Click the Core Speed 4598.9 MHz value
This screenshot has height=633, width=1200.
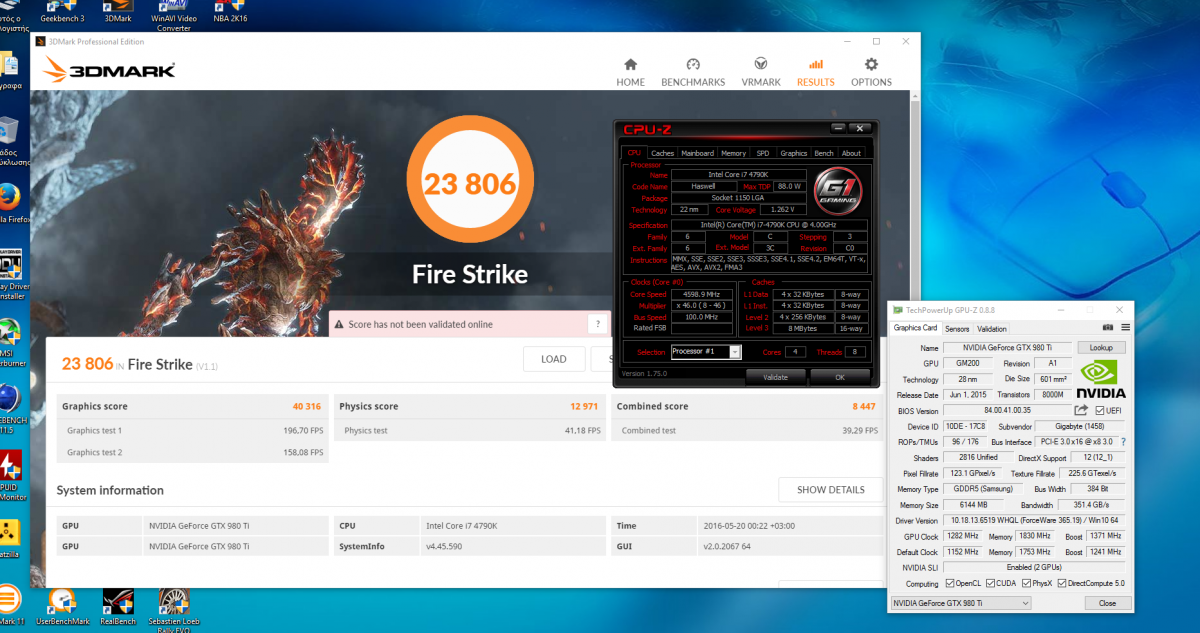point(701,294)
